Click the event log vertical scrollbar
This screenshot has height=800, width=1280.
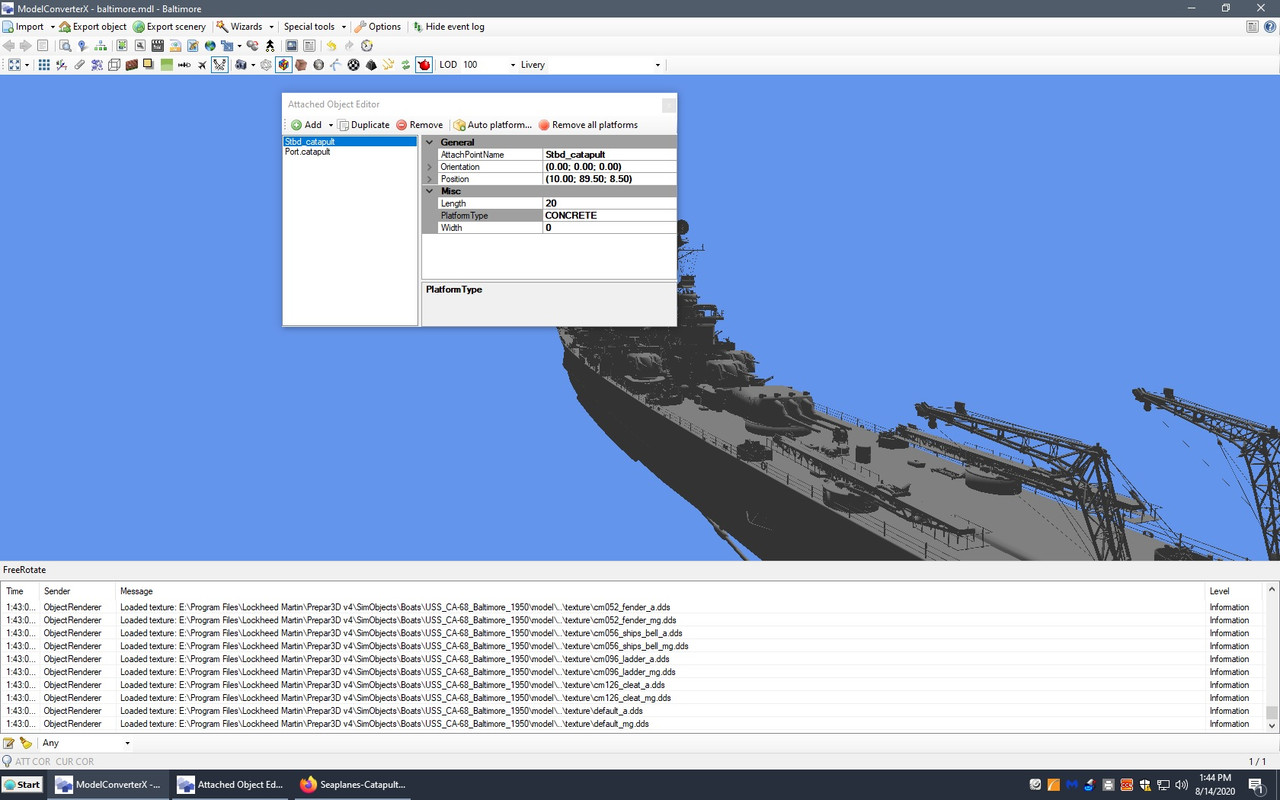pos(1272,657)
